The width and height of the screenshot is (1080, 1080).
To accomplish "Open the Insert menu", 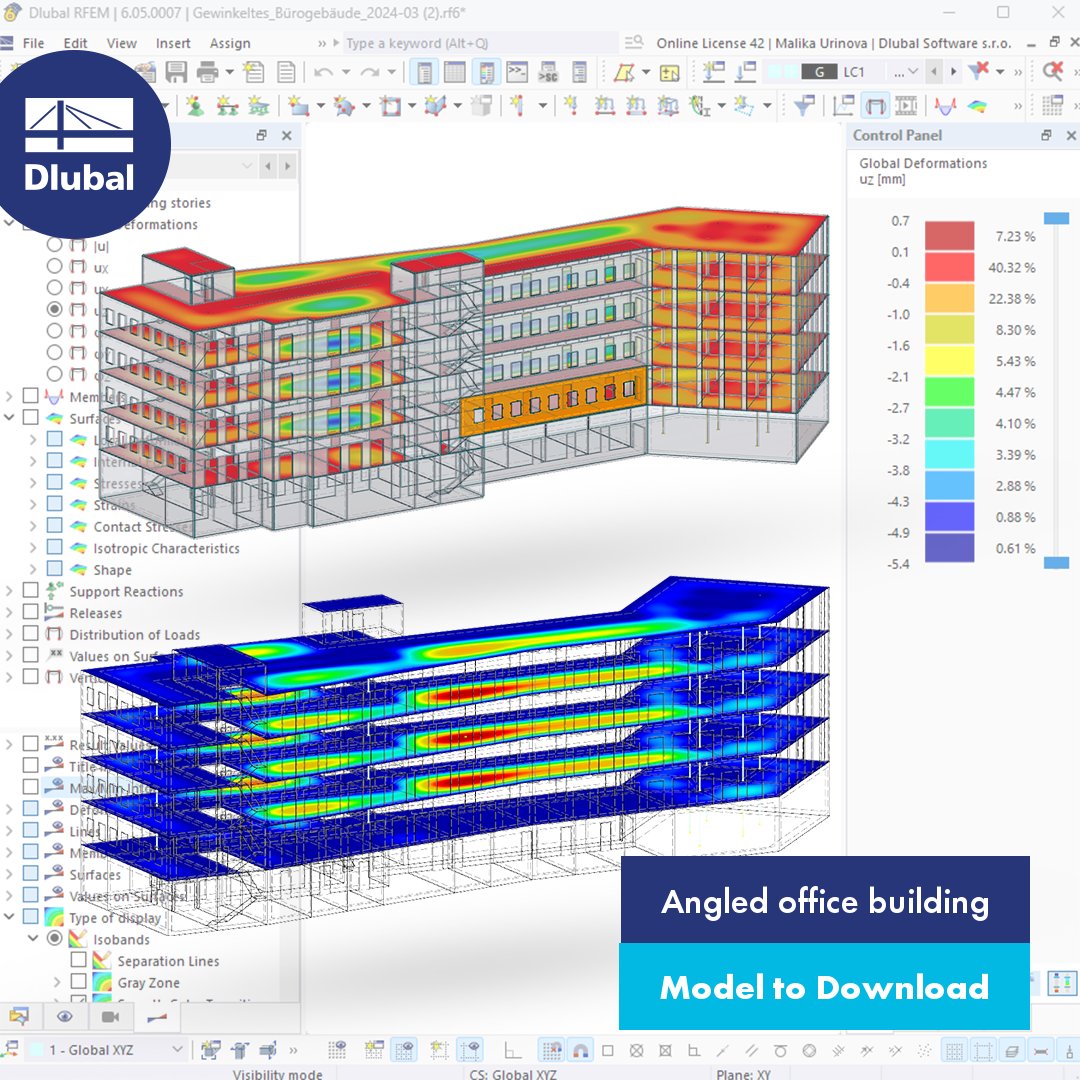I will click(x=173, y=43).
